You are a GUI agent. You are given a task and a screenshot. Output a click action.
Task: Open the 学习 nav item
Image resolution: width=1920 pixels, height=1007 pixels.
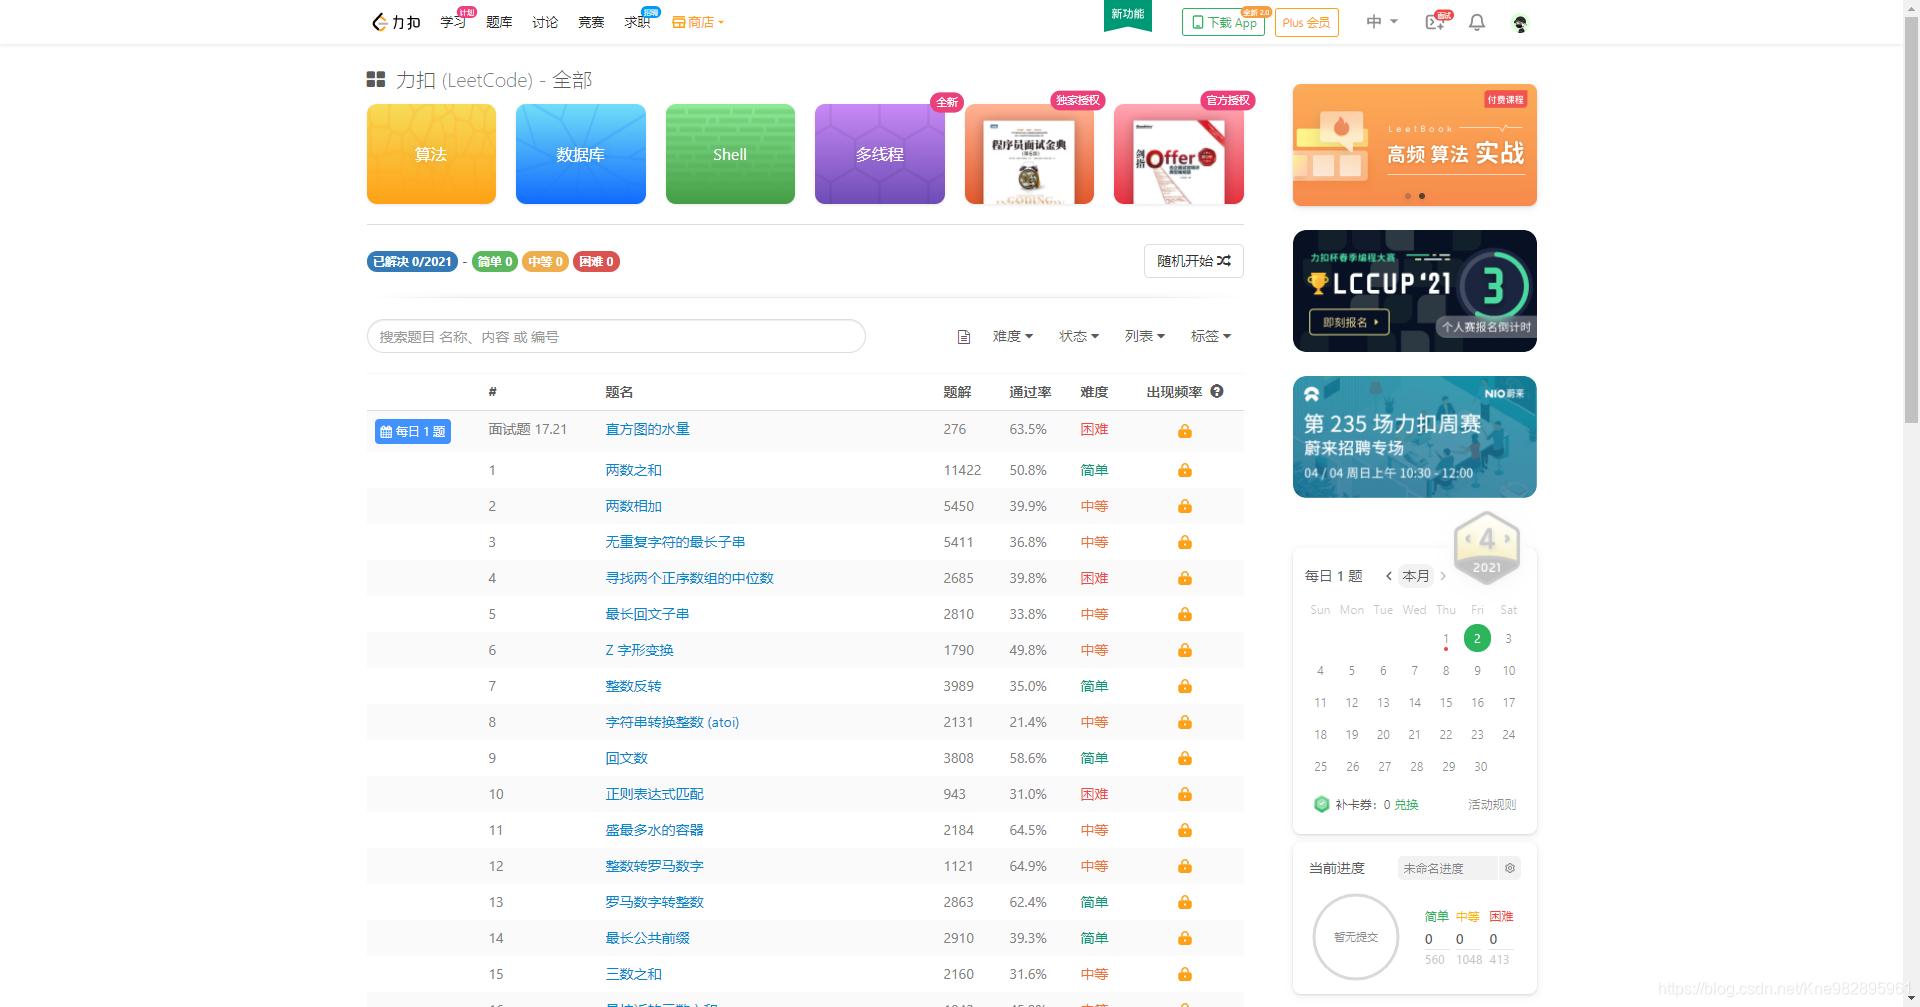[x=453, y=22]
